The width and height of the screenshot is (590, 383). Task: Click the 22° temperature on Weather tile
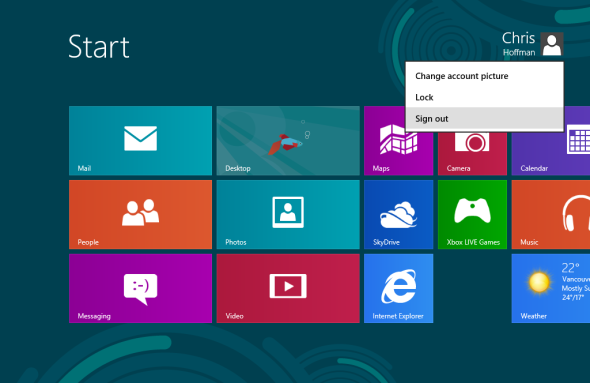[570, 268]
